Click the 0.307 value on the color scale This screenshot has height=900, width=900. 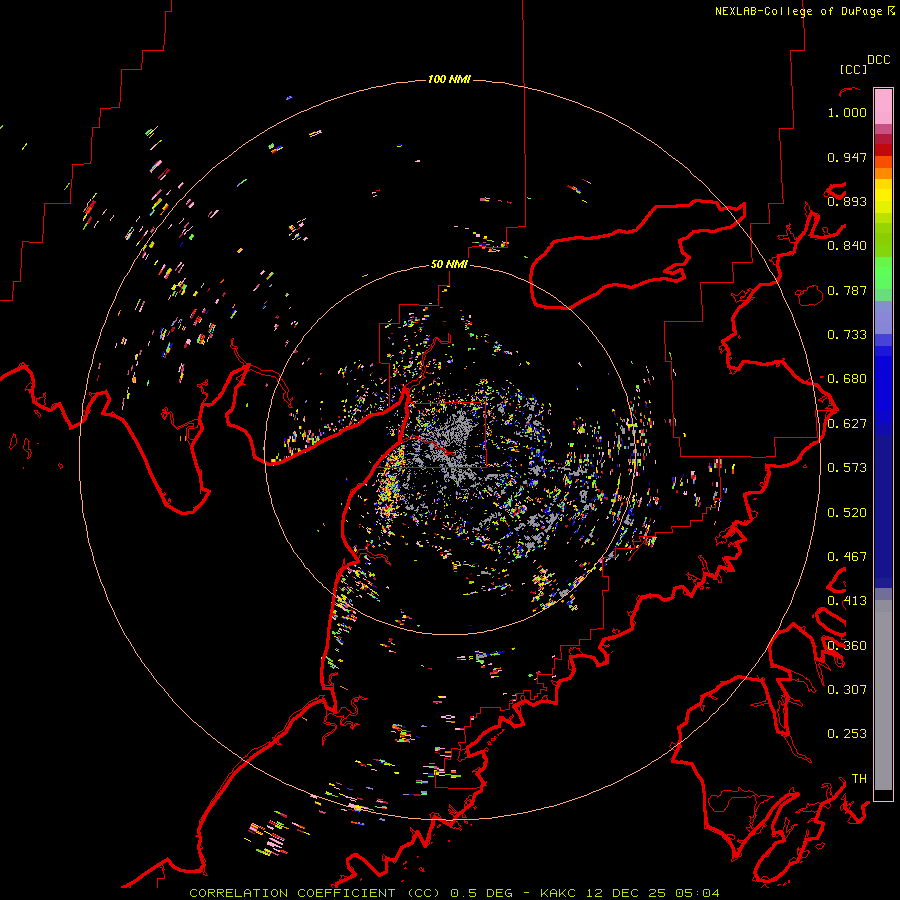[847, 689]
